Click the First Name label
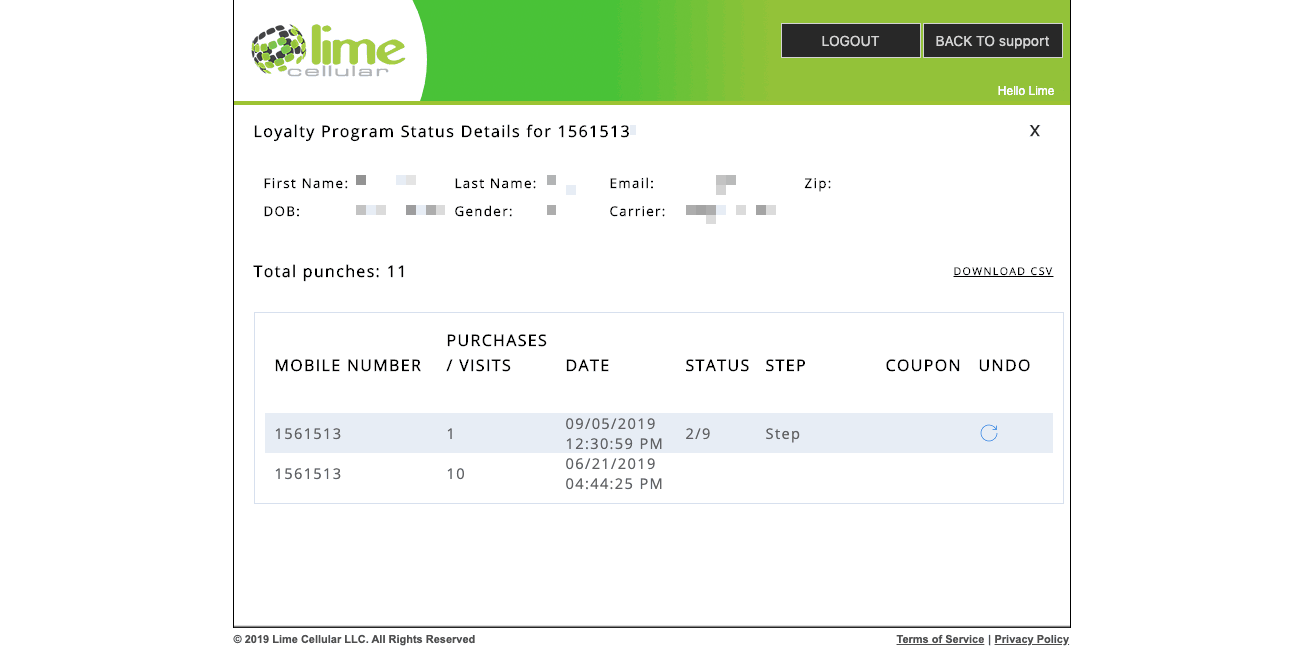1313x649 pixels. point(306,183)
